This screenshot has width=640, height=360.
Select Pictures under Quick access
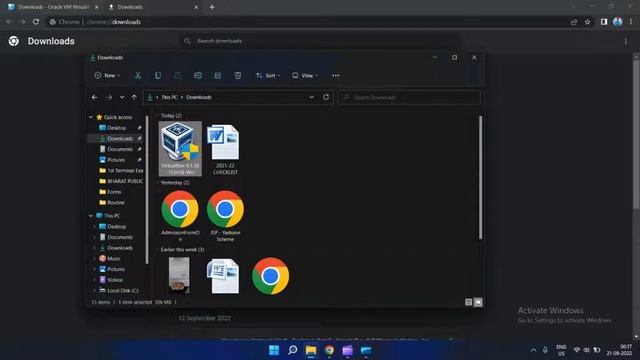tap(116, 160)
